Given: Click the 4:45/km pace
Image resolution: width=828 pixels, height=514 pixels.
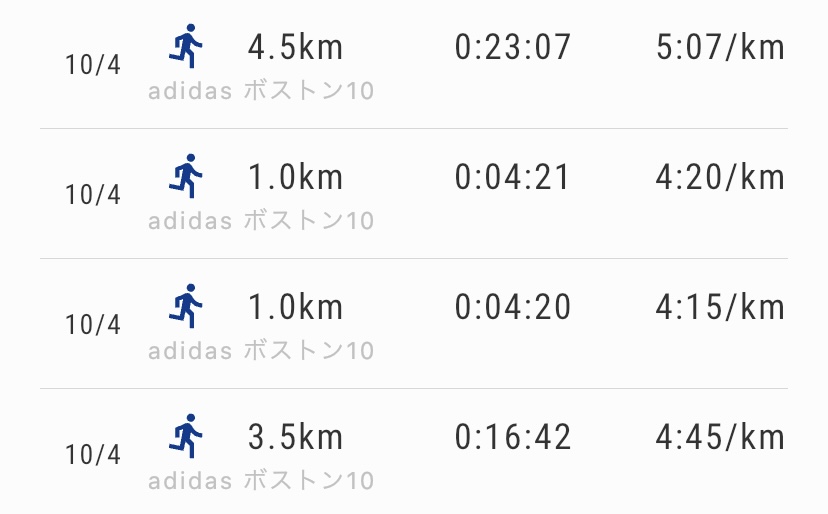Looking at the screenshot, I should coord(720,437).
